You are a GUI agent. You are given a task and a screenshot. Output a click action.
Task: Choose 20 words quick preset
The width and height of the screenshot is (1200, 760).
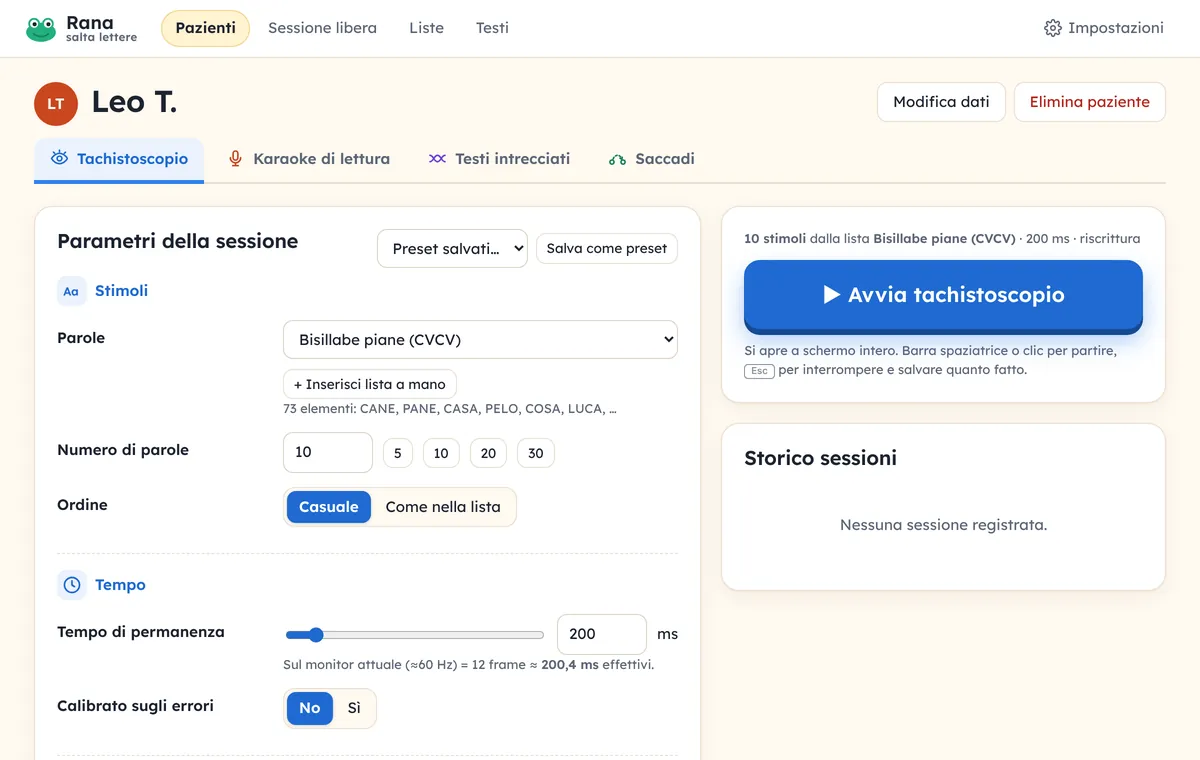488,453
